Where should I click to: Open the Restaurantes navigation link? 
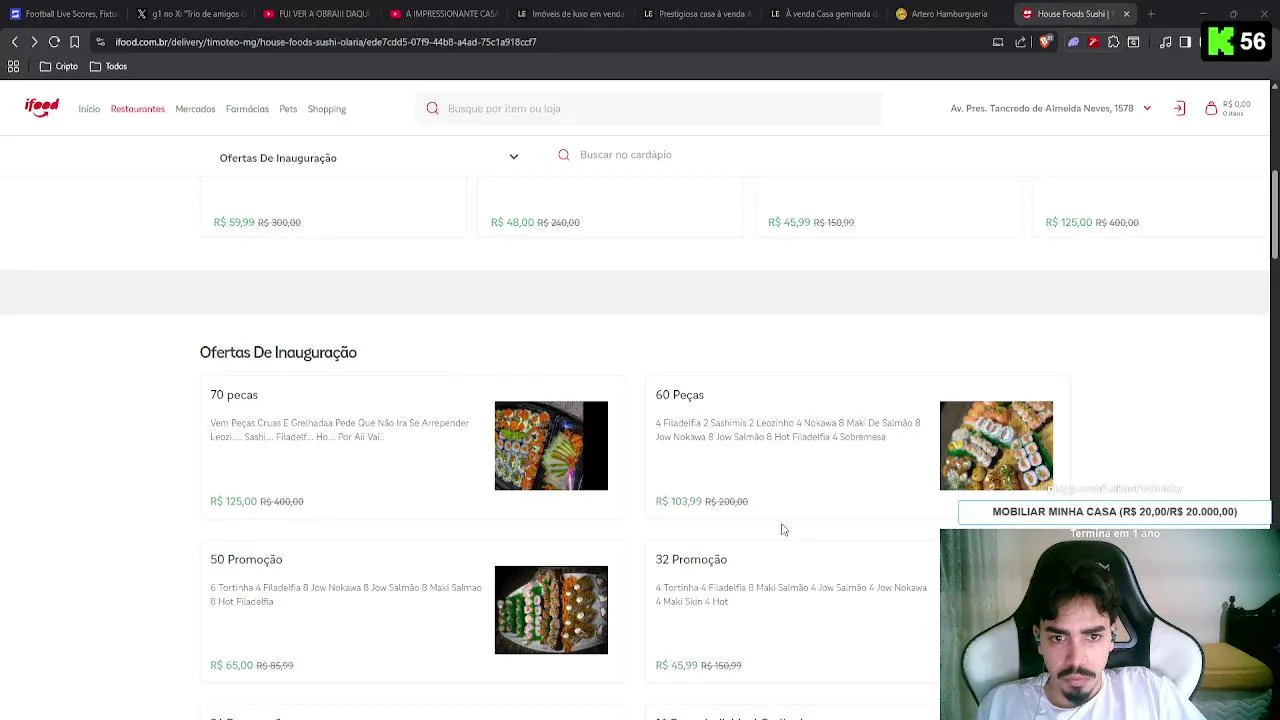(x=138, y=109)
